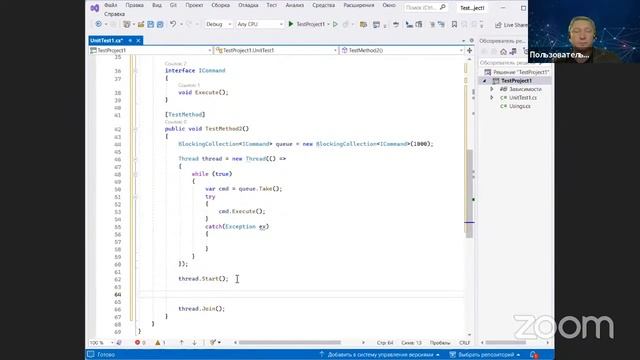The width and height of the screenshot is (640, 360).
Task: Select Usings.cs in Solution Explorer
Action: 519,106
